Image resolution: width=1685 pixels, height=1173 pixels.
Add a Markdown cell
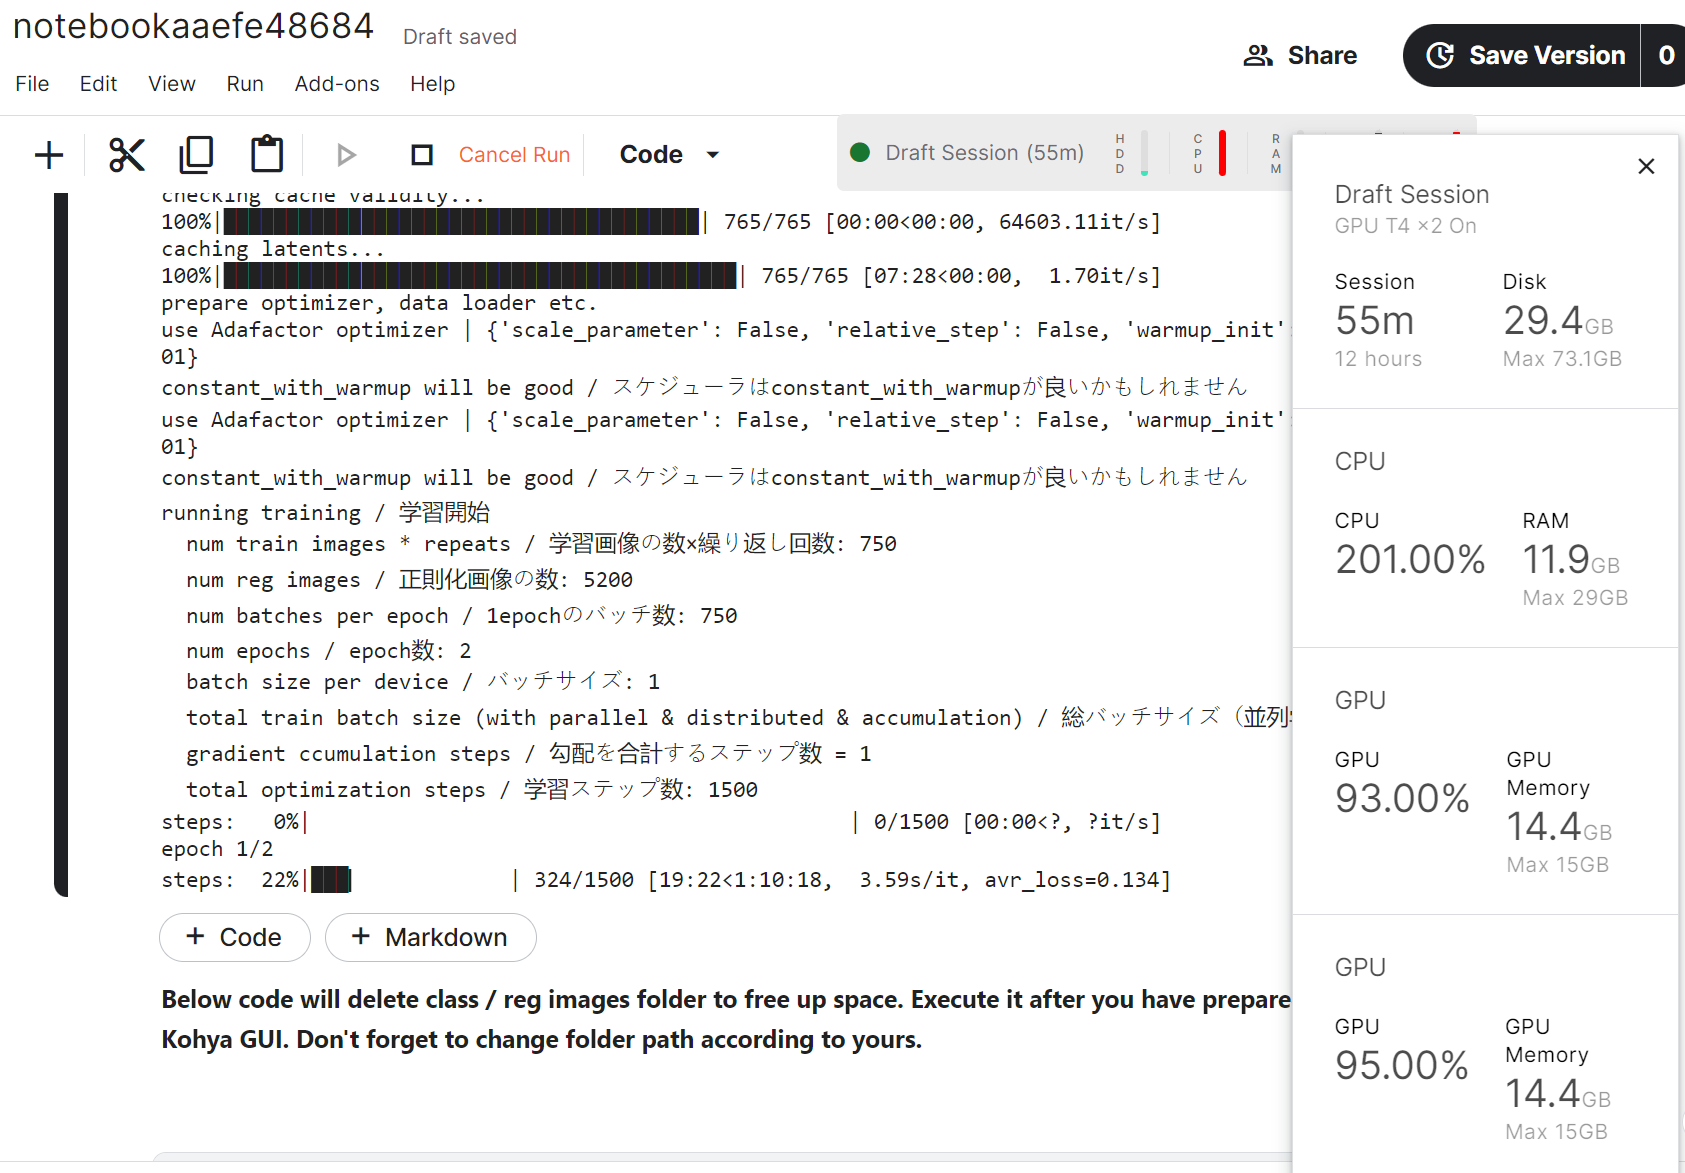pyautogui.click(x=430, y=937)
